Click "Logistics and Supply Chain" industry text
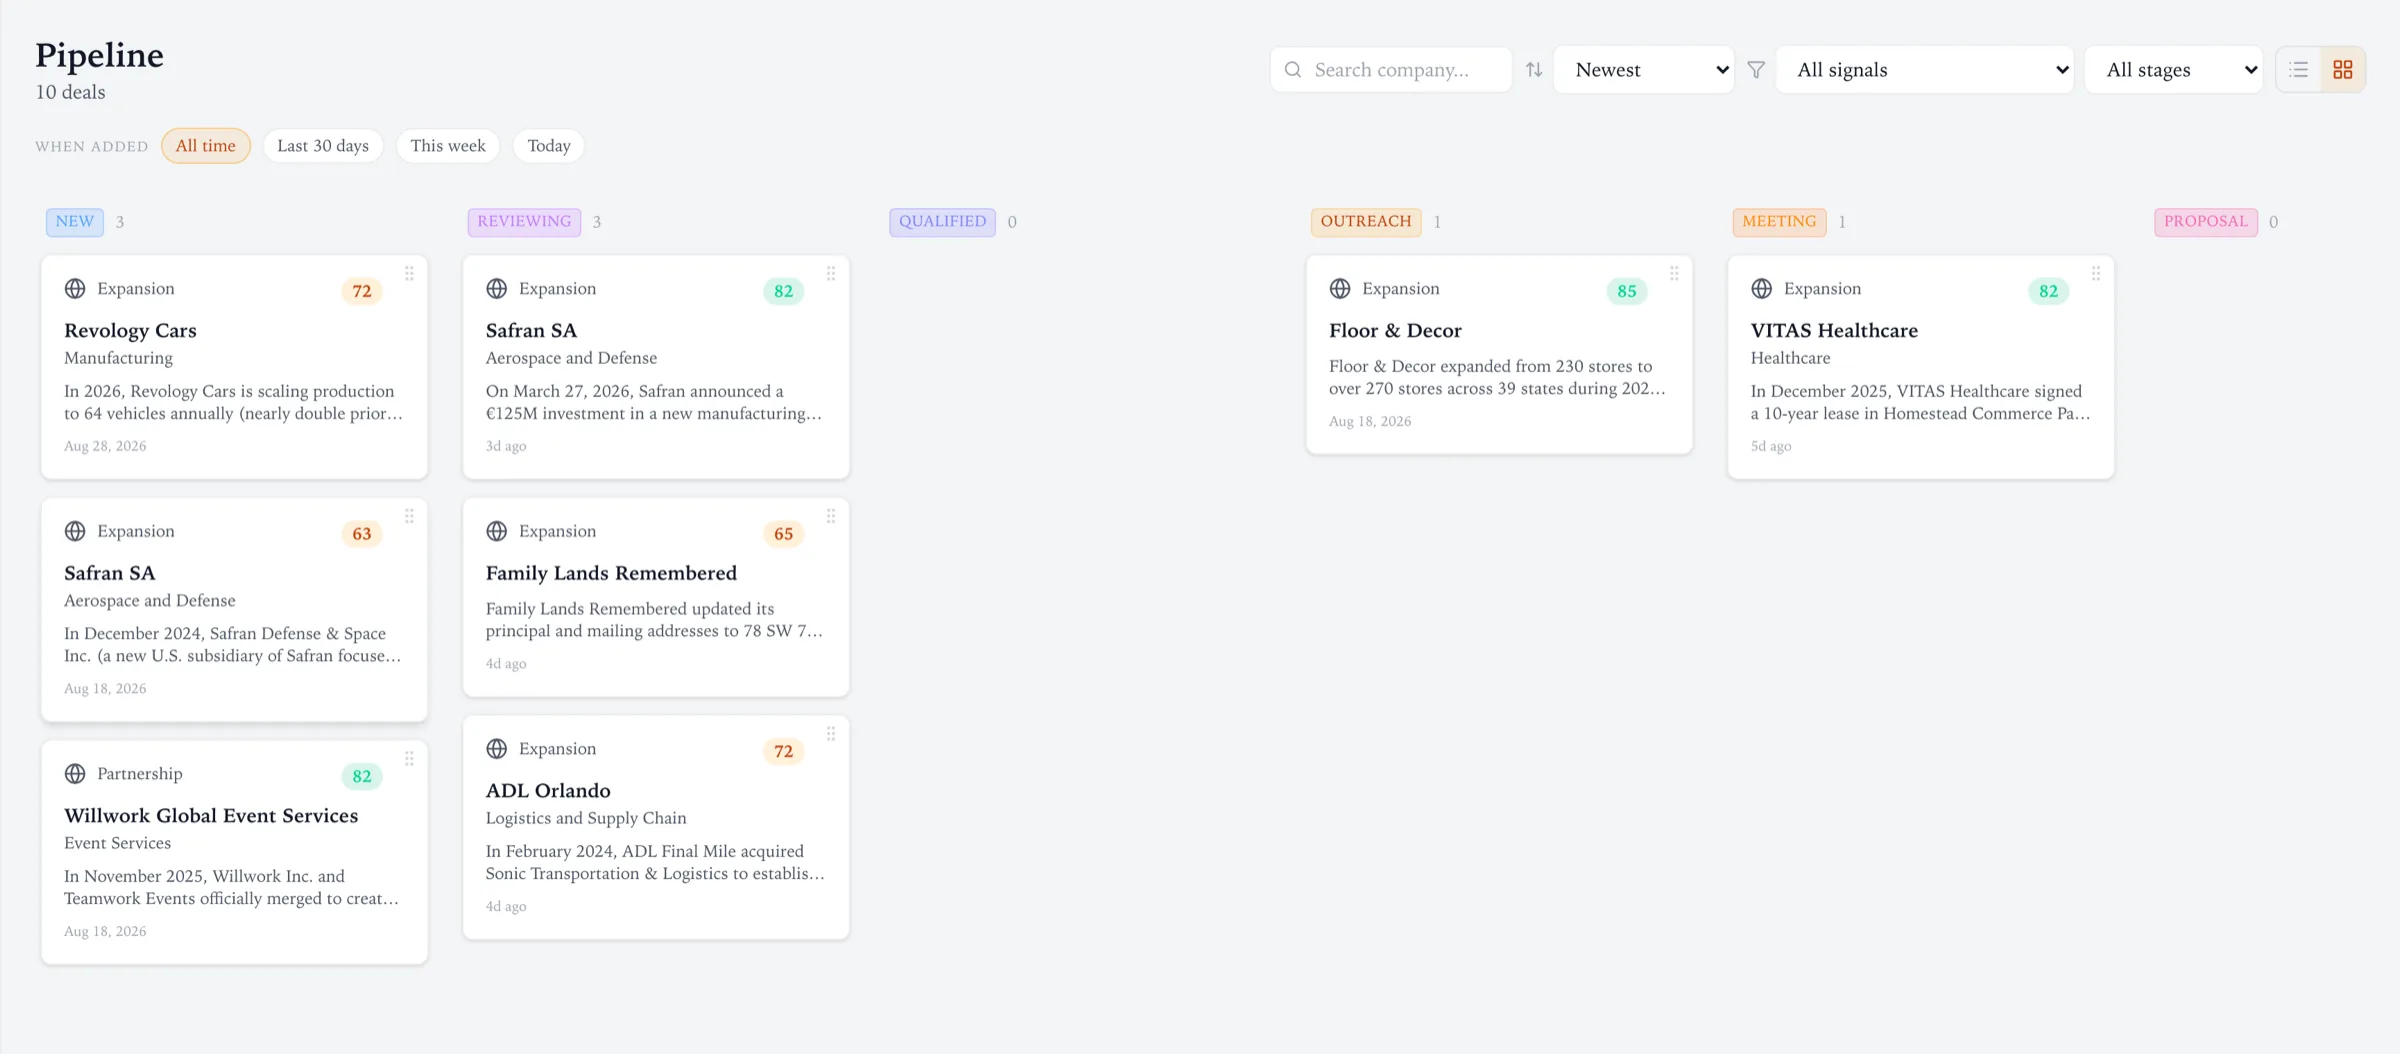Viewport: 2400px width, 1054px height. [586, 818]
